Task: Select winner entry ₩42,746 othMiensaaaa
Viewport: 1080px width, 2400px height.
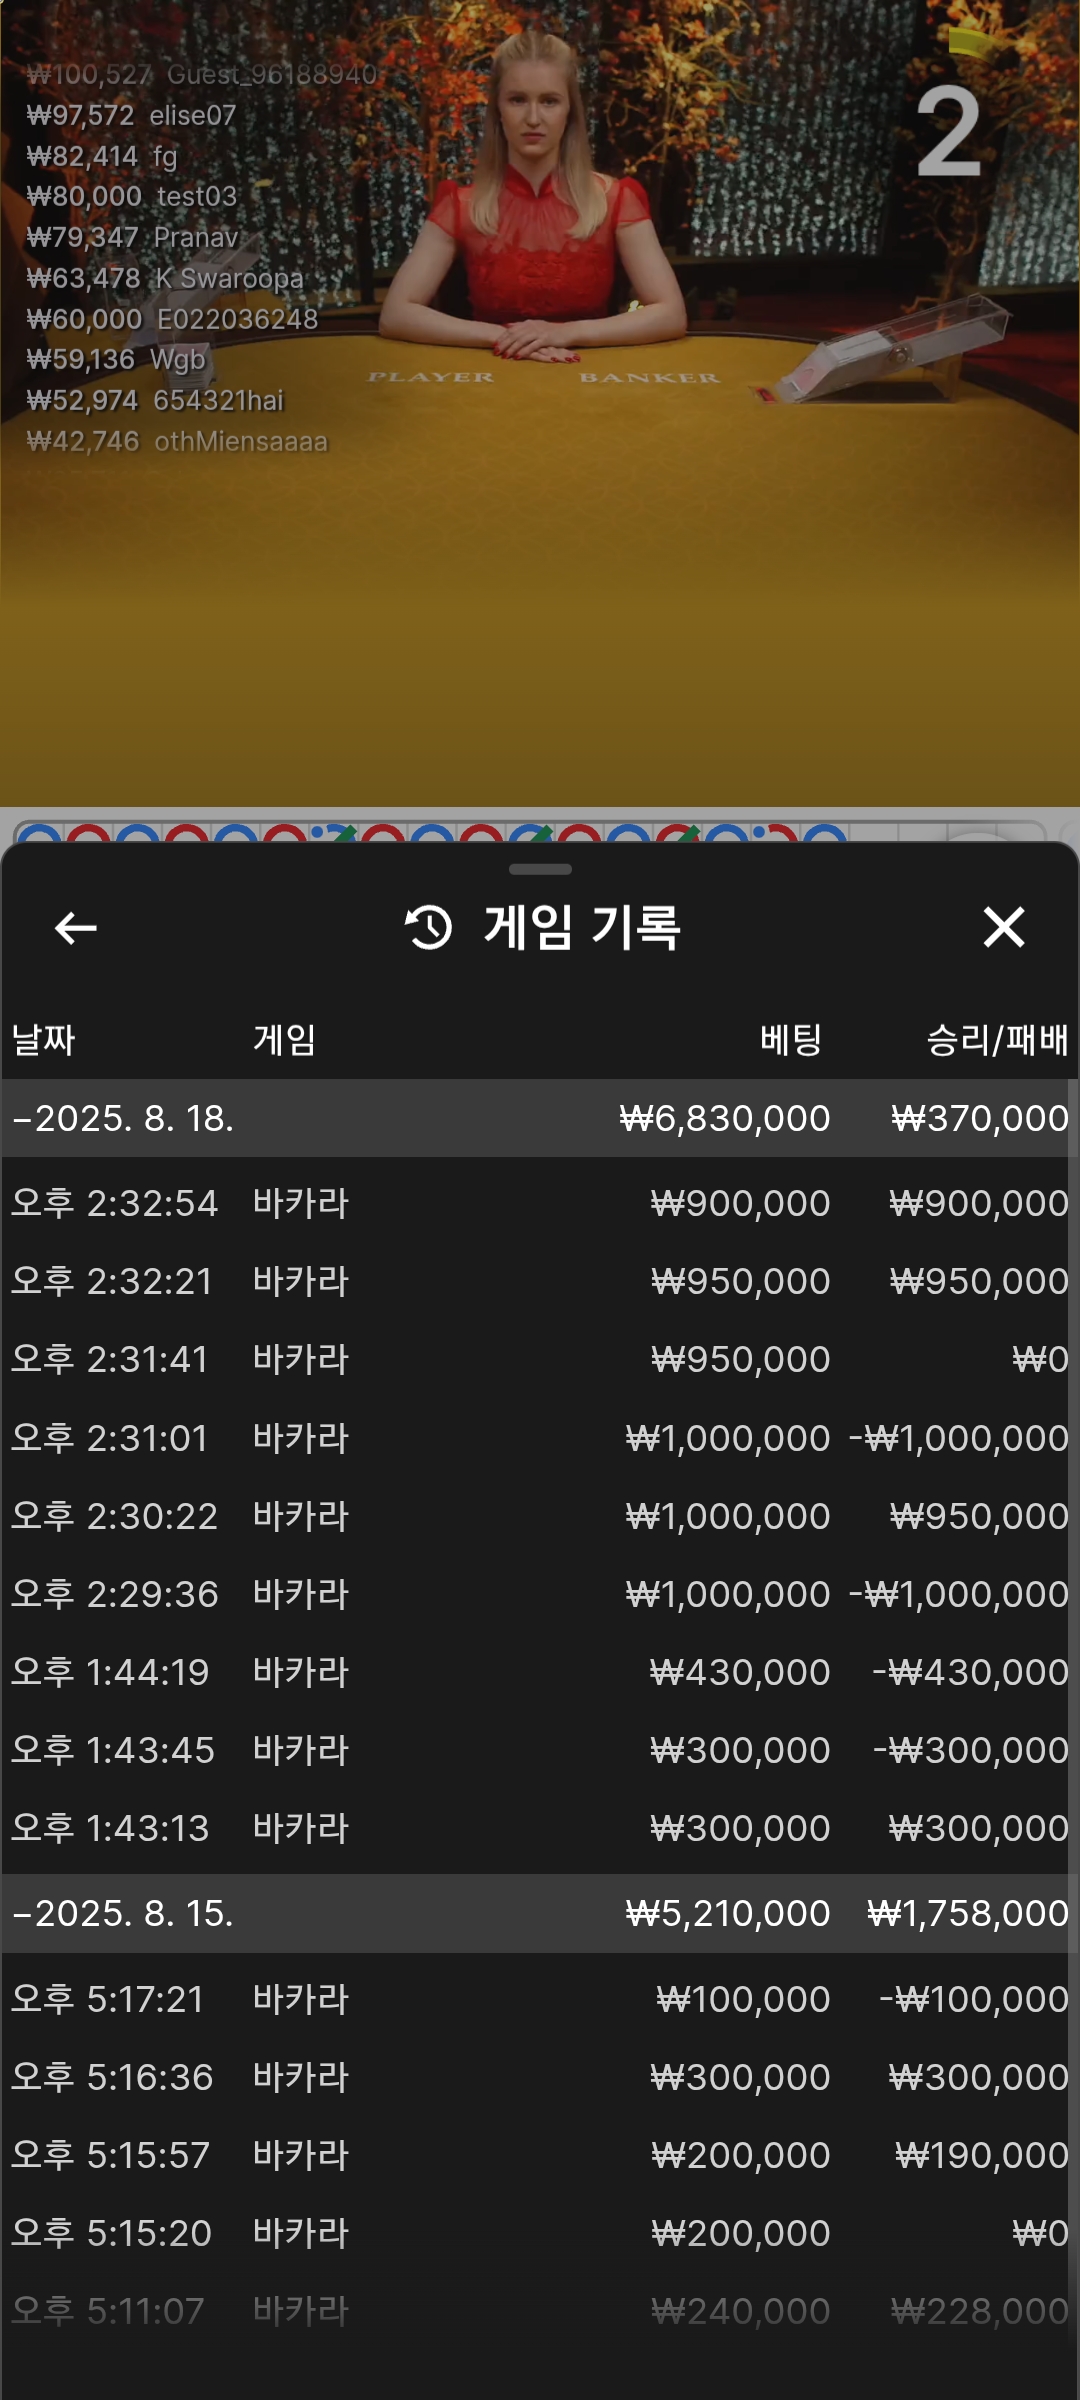Action: click(x=177, y=441)
